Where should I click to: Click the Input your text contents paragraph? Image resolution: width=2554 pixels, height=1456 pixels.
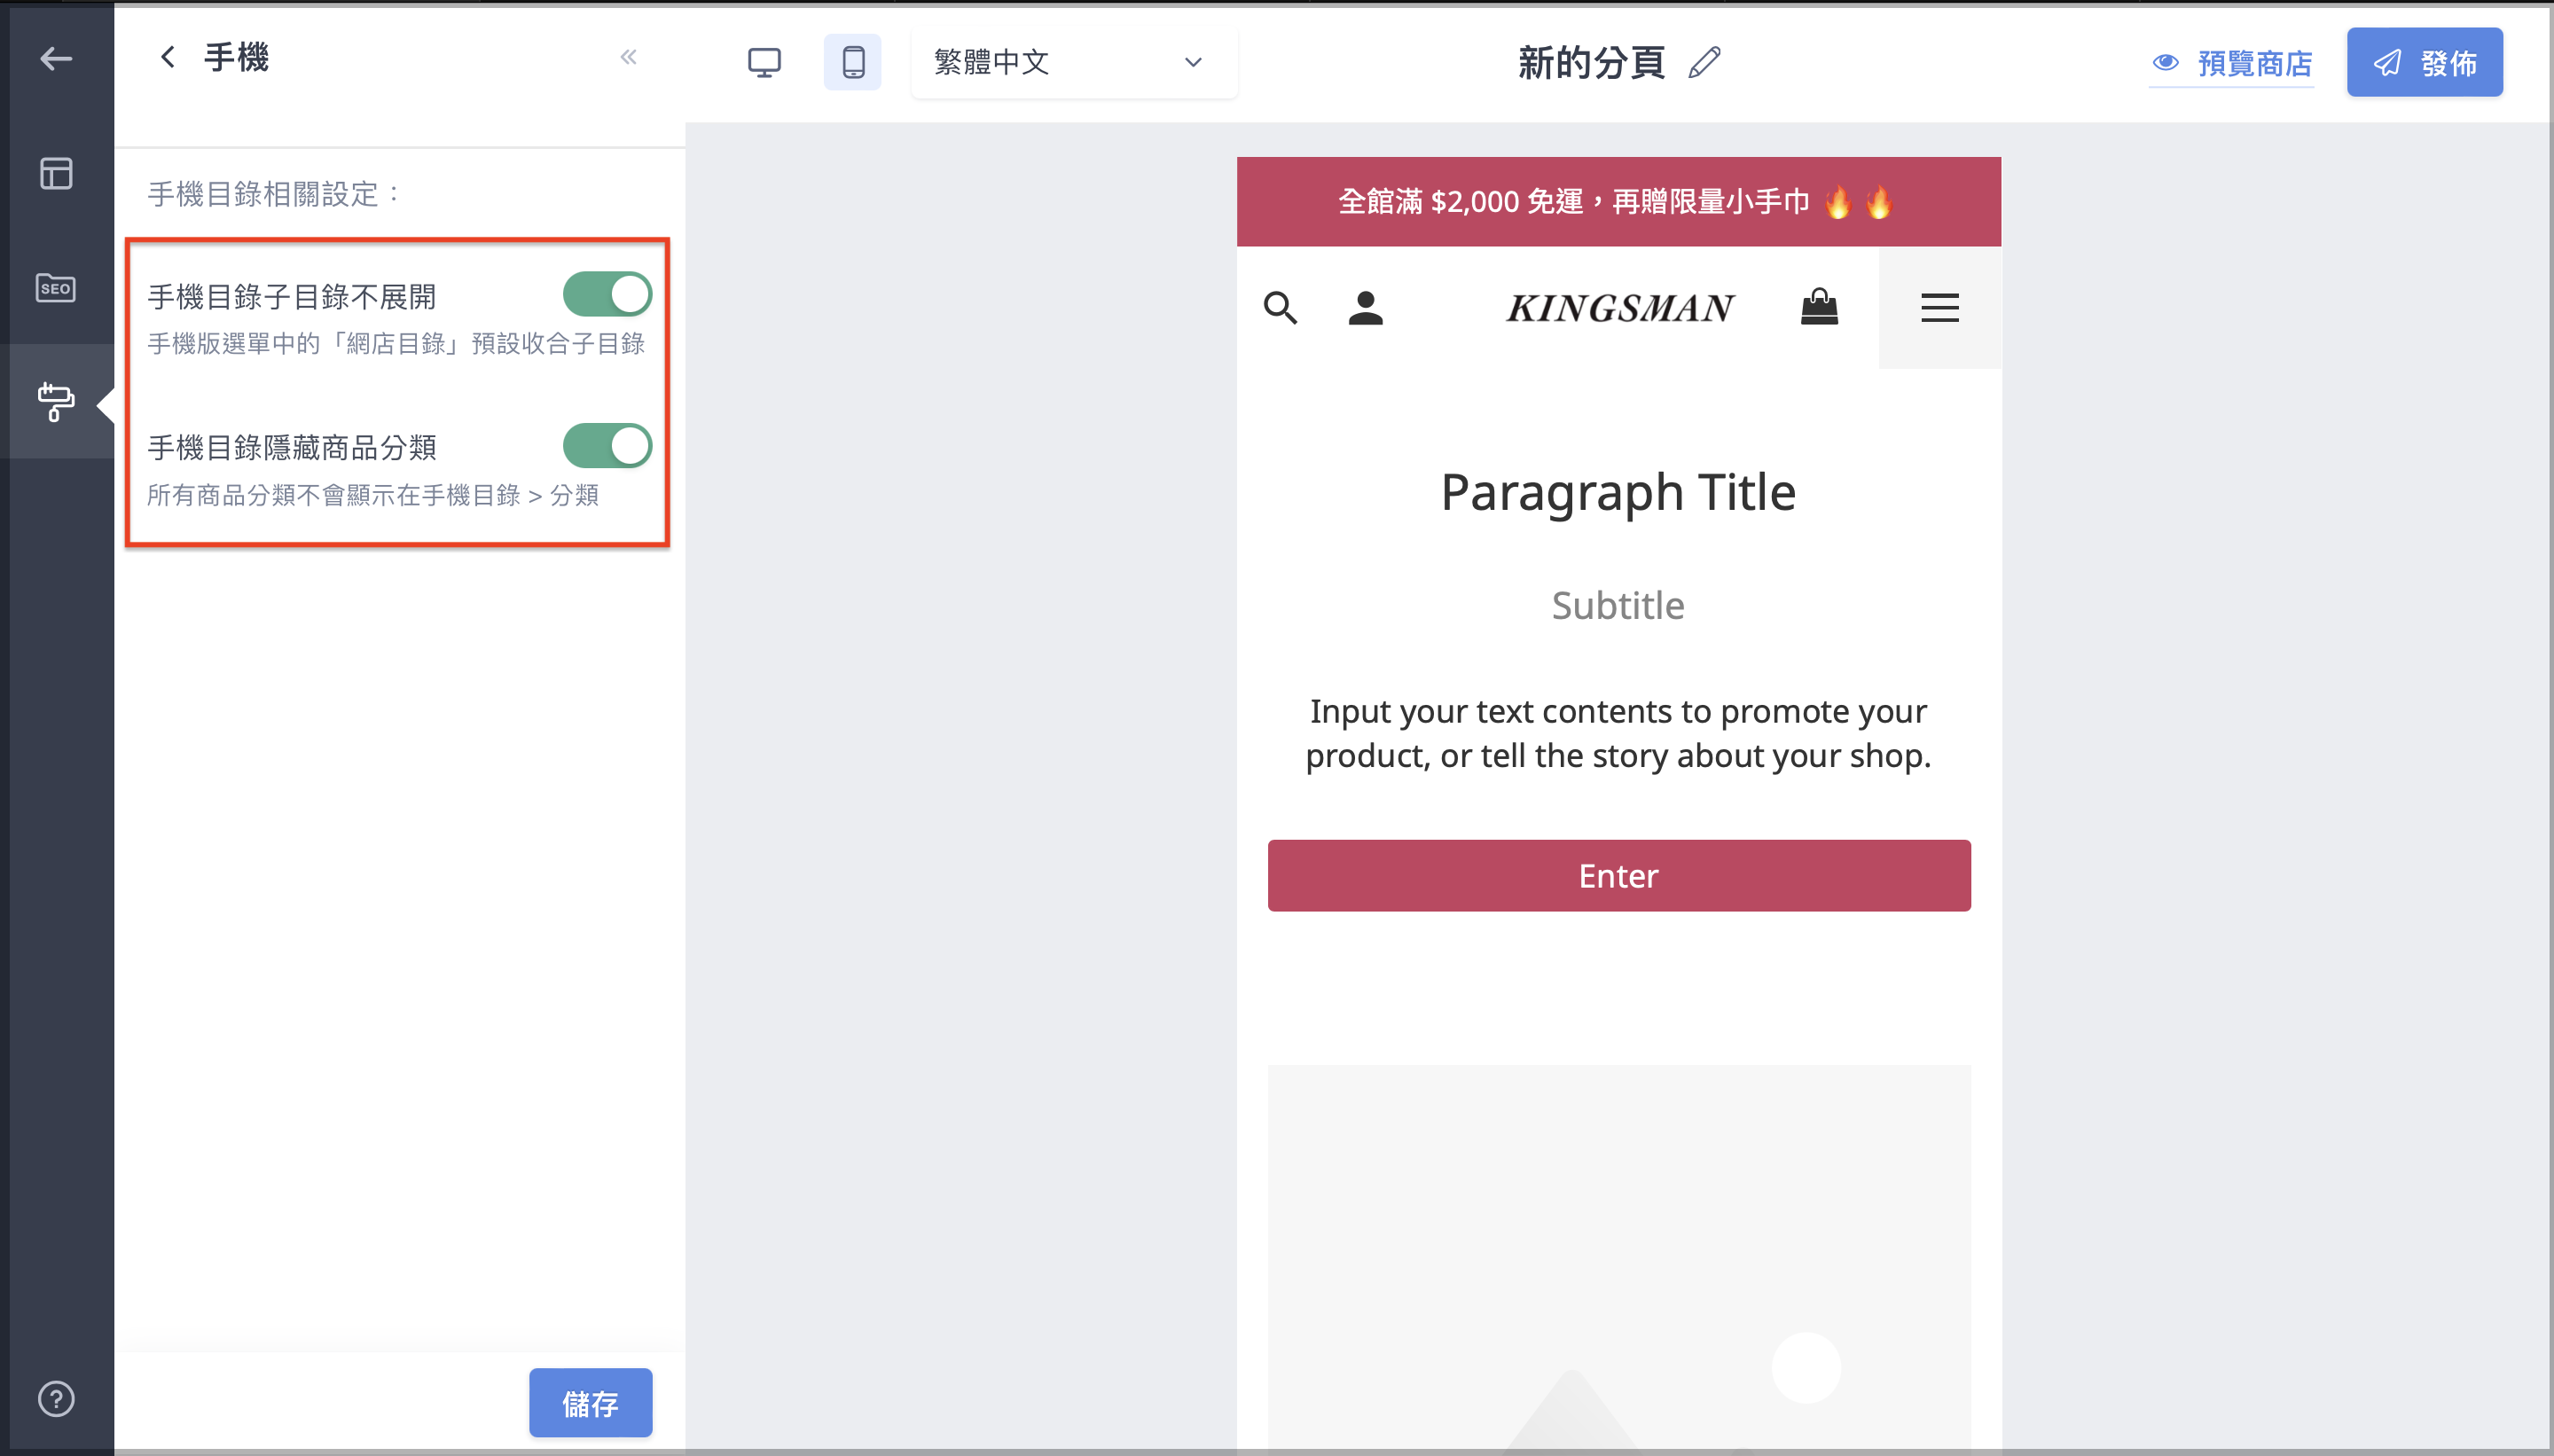tap(1618, 733)
